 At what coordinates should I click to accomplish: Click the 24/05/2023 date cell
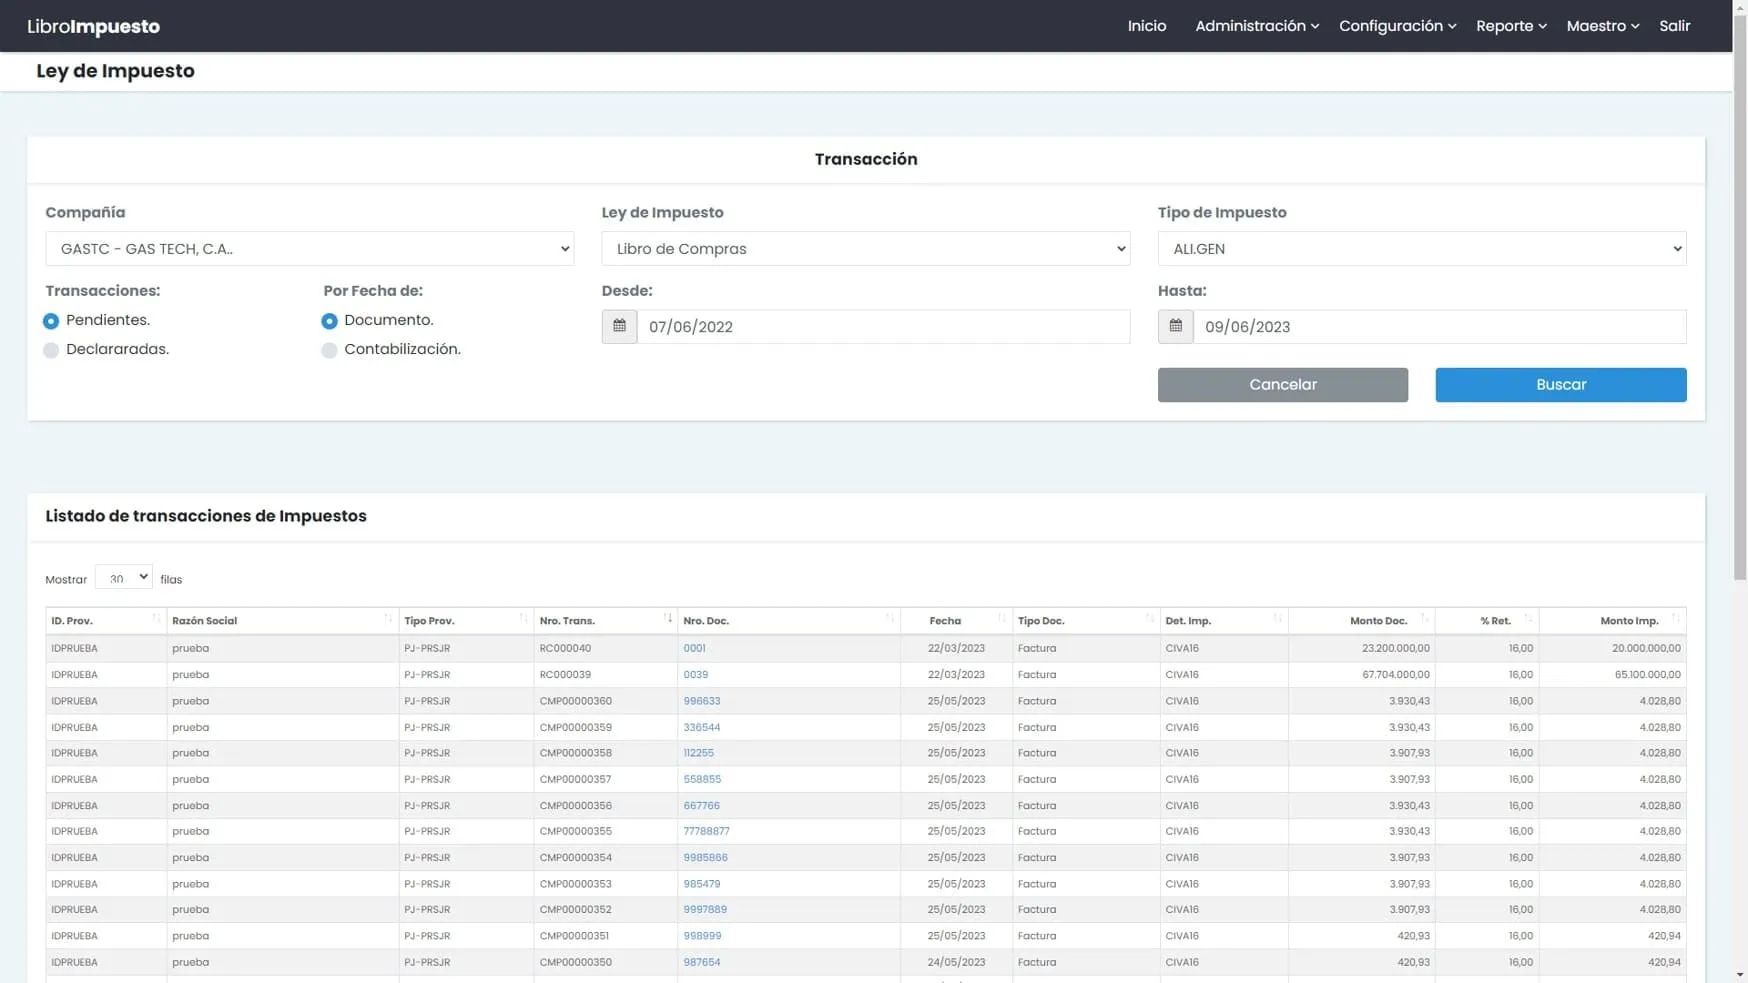pyautogui.click(x=956, y=962)
